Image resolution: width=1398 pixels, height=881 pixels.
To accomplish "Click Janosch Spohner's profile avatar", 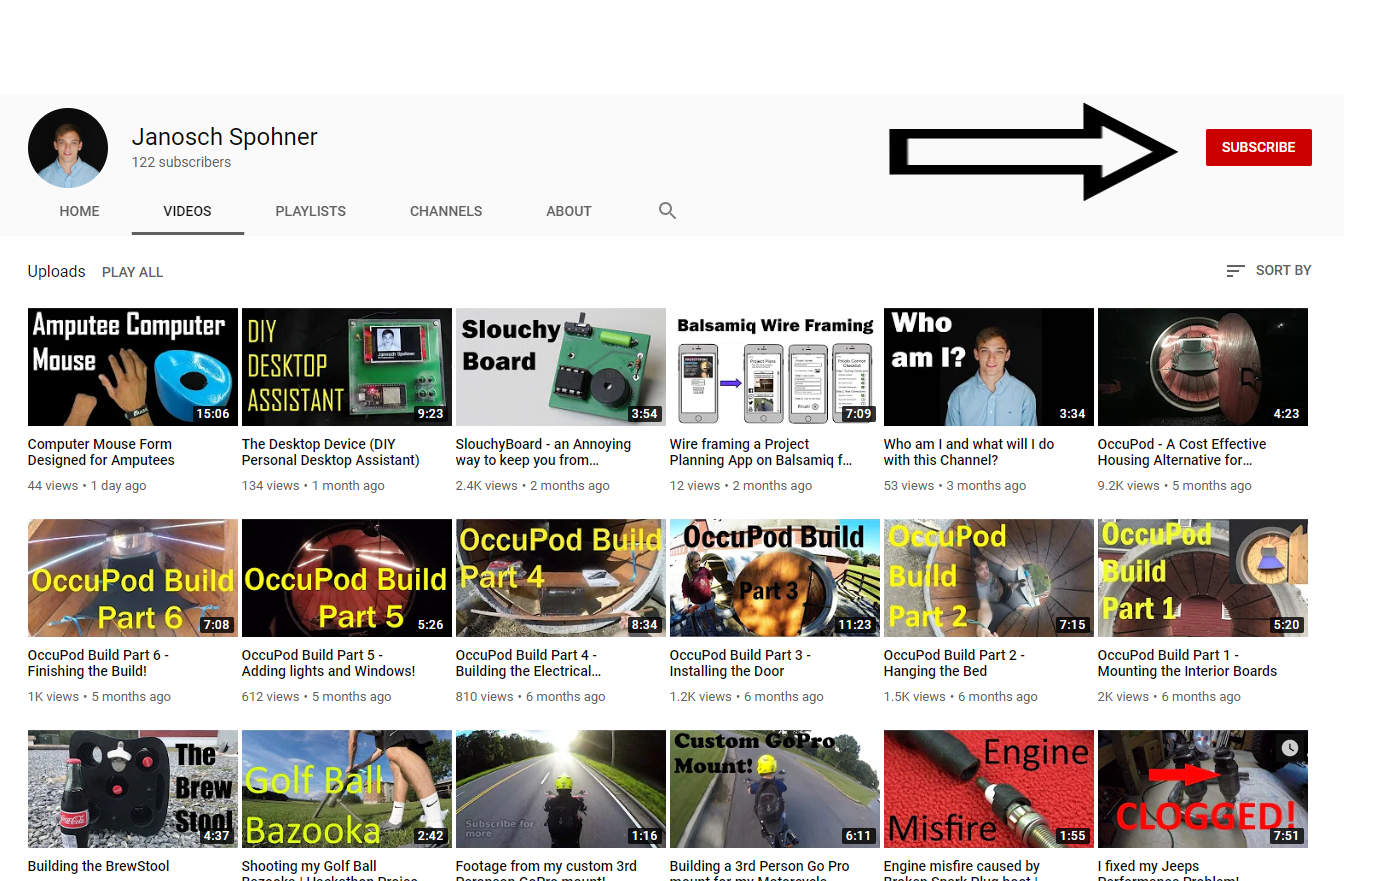I will tap(68, 147).
